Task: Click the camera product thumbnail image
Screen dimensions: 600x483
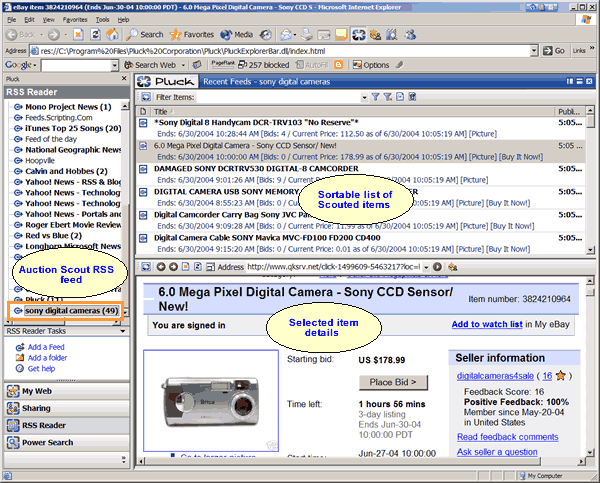Action: click(x=211, y=401)
